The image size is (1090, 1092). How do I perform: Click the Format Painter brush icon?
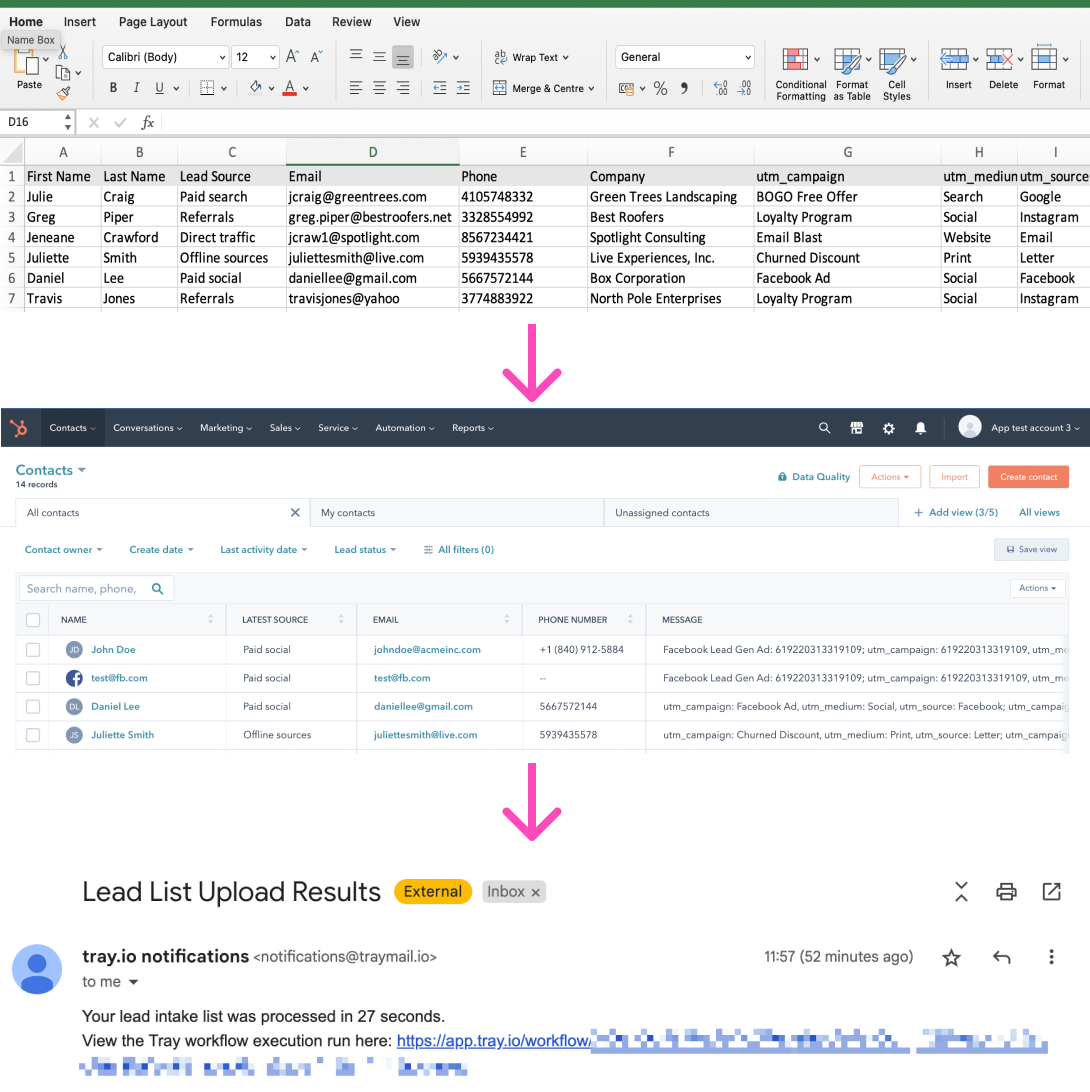[63, 93]
